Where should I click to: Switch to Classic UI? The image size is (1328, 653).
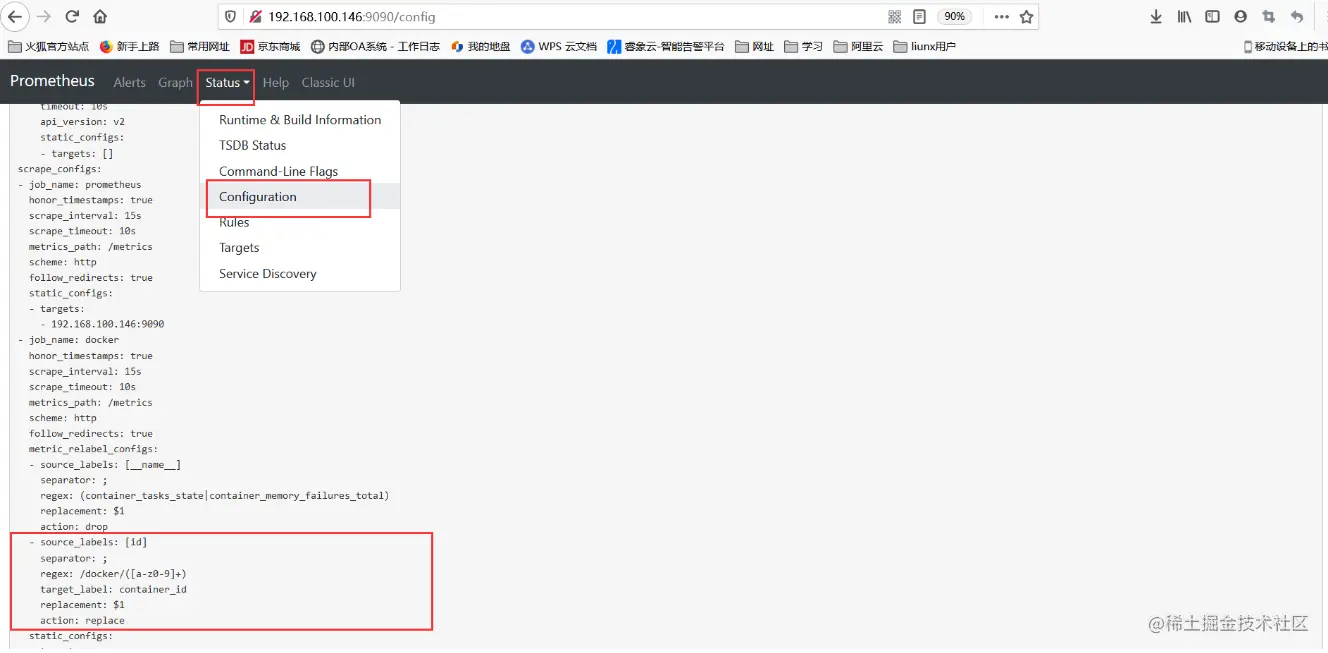[328, 83]
